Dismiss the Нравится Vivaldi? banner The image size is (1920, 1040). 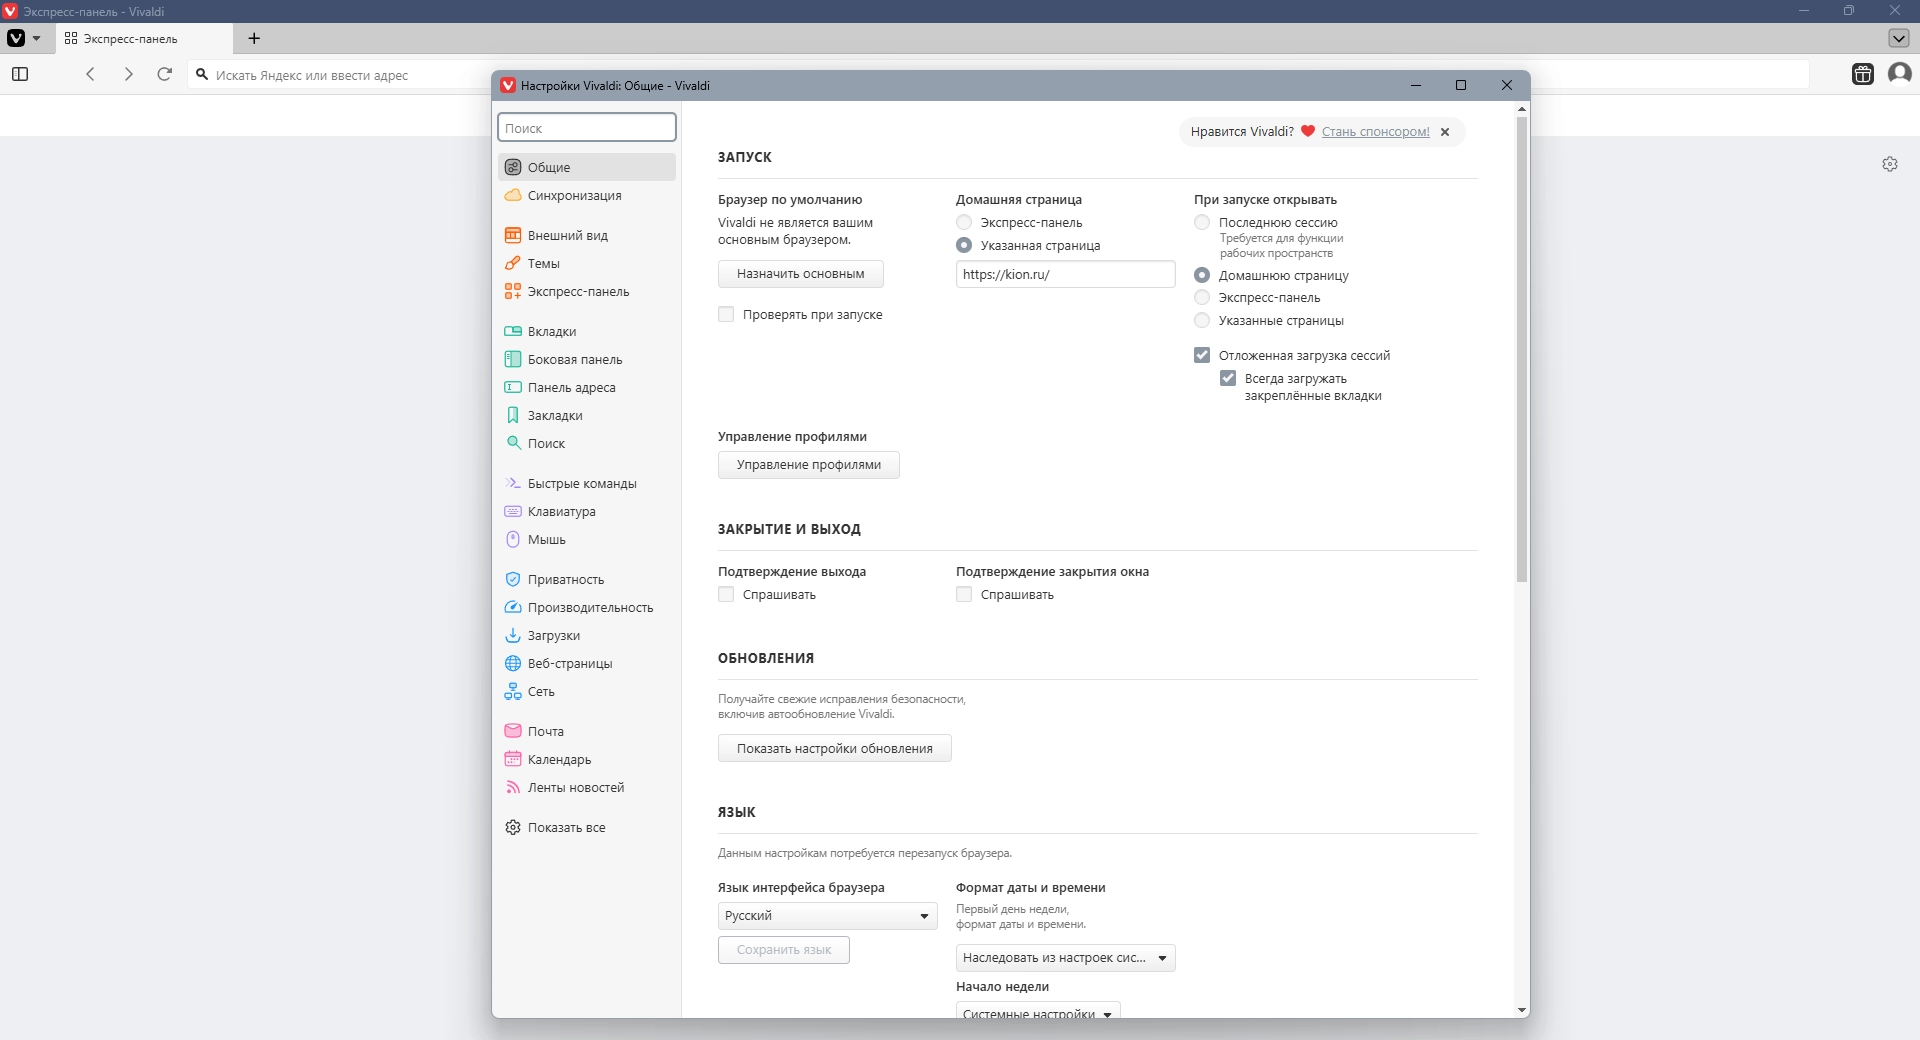point(1445,132)
